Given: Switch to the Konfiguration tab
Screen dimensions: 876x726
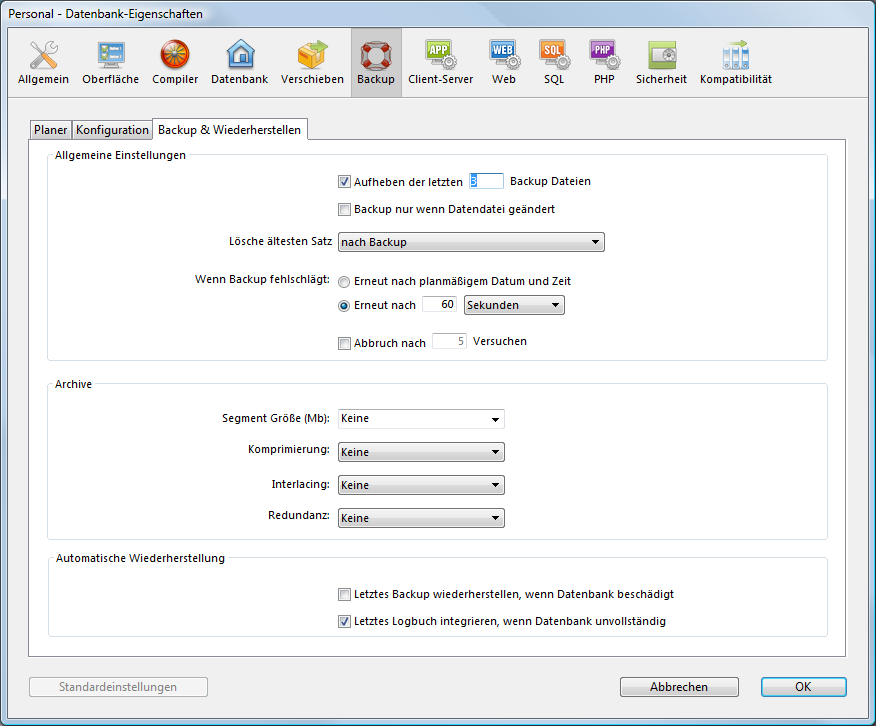Looking at the screenshot, I should pos(112,130).
